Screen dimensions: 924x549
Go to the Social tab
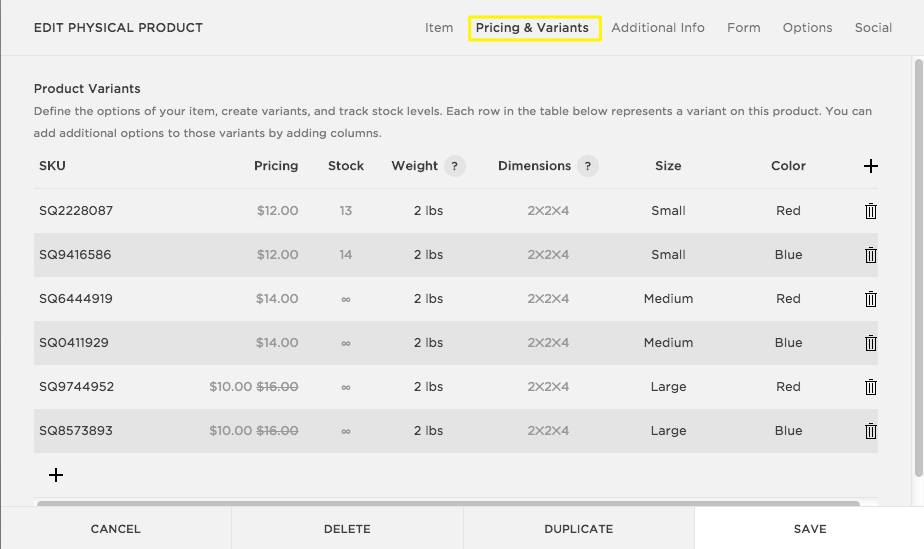tap(873, 28)
